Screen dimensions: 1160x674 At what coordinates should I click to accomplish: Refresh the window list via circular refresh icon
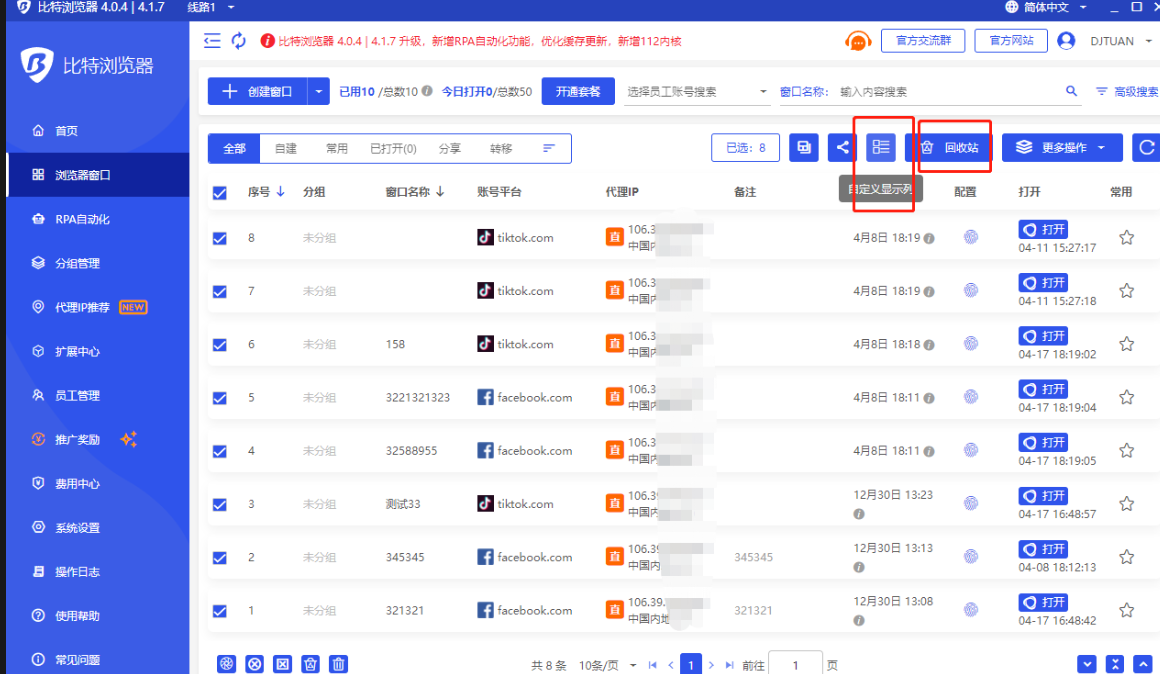[1147, 147]
